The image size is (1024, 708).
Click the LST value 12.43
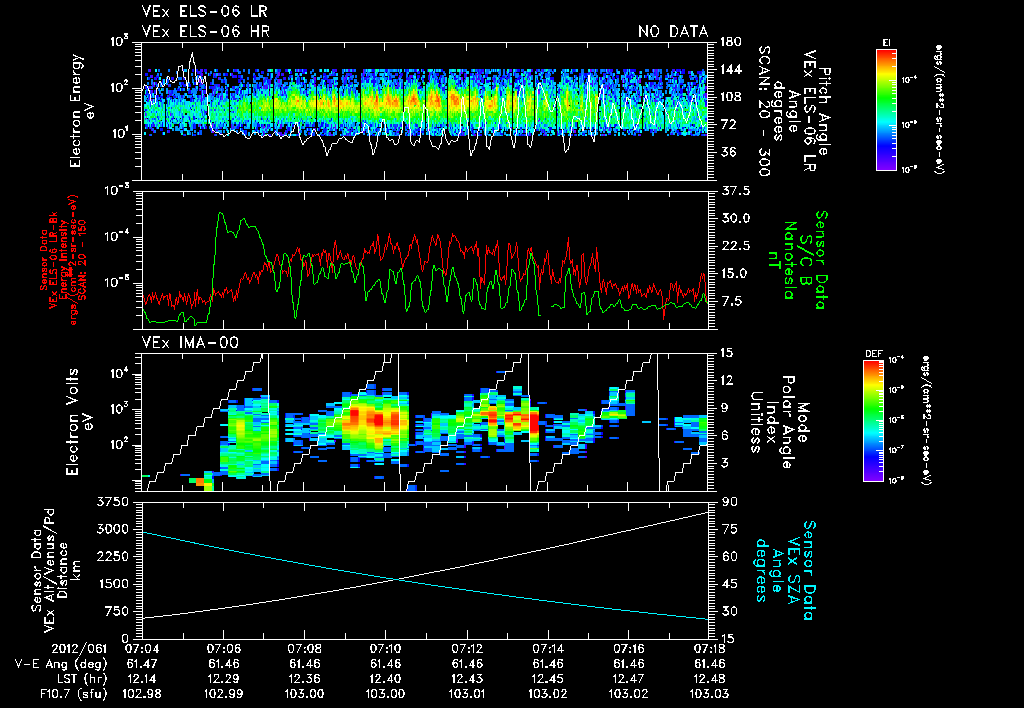click(466, 679)
